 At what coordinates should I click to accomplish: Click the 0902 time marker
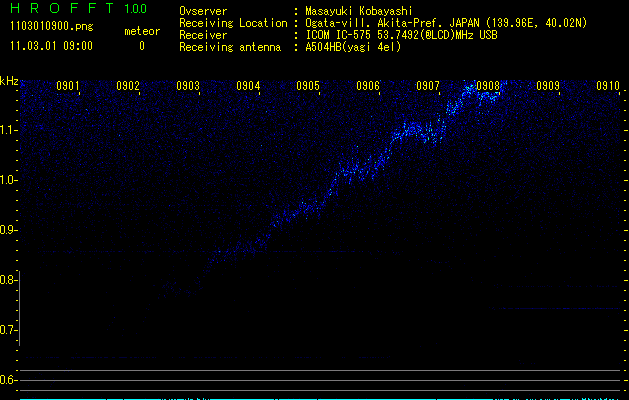(x=128, y=86)
